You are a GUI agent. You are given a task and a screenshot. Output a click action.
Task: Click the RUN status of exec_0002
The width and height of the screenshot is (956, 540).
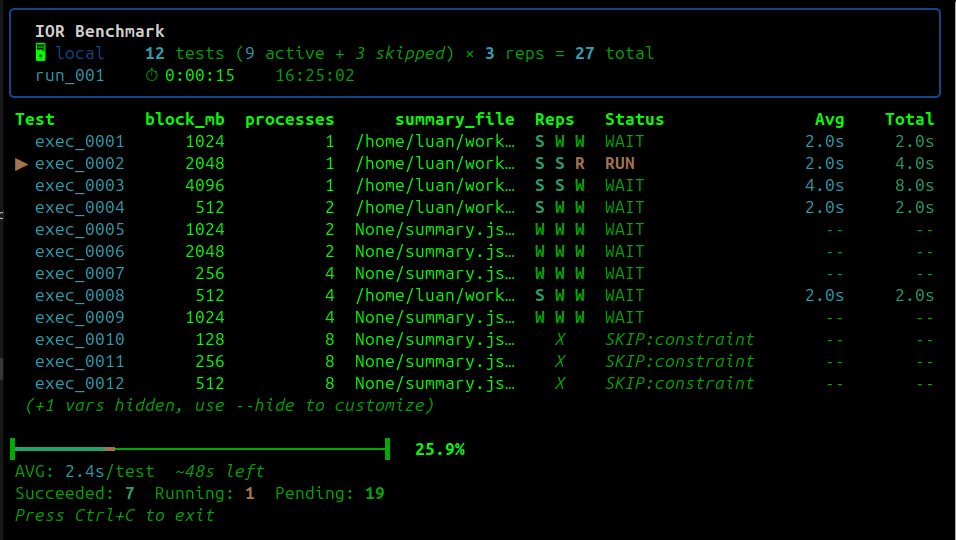(x=619, y=163)
